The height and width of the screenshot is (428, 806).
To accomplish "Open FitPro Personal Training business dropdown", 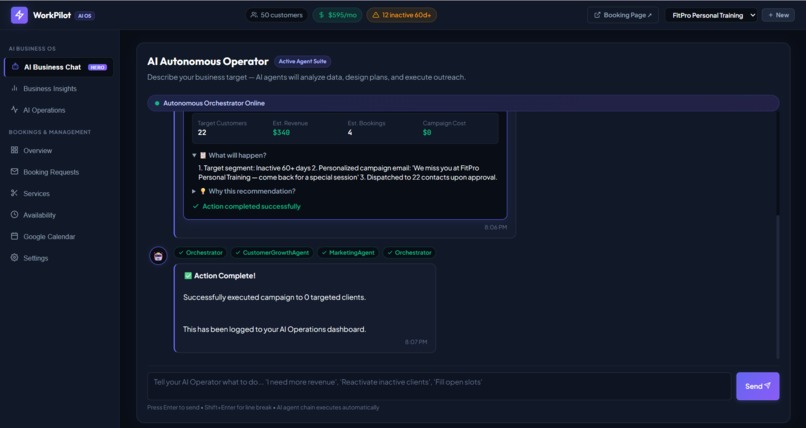I will [711, 15].
